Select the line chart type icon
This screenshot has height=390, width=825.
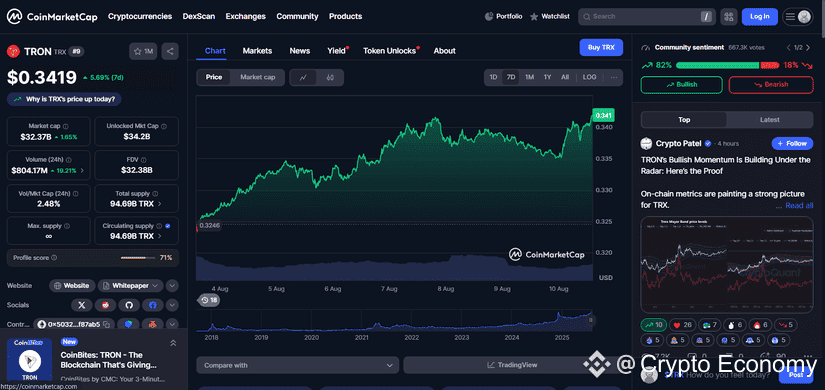pyautogui.click(x=304, y=77)
